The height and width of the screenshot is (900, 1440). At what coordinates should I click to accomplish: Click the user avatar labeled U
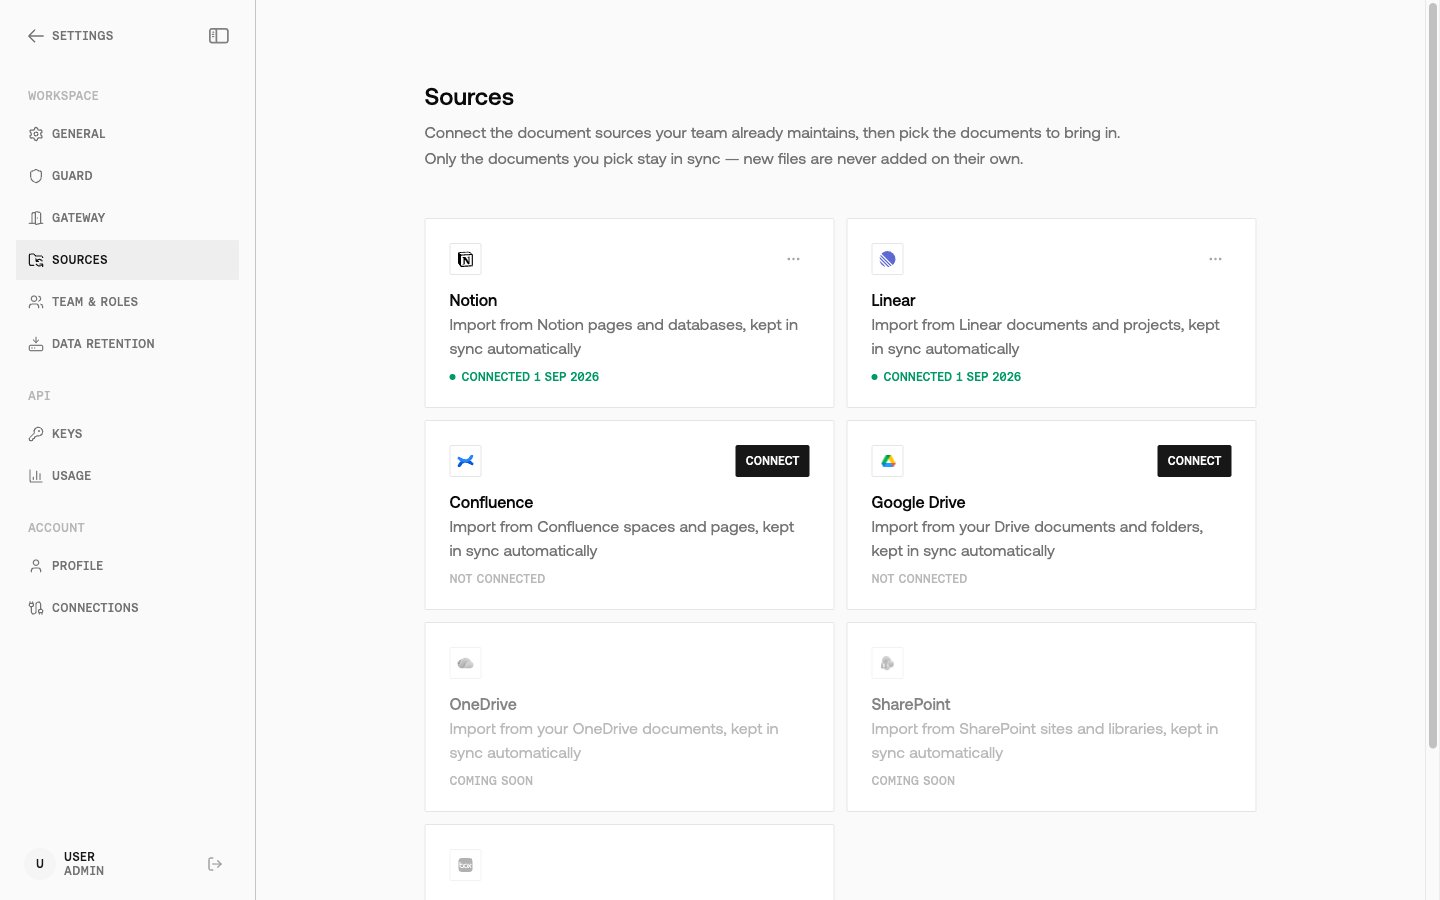tap(40, 864)
